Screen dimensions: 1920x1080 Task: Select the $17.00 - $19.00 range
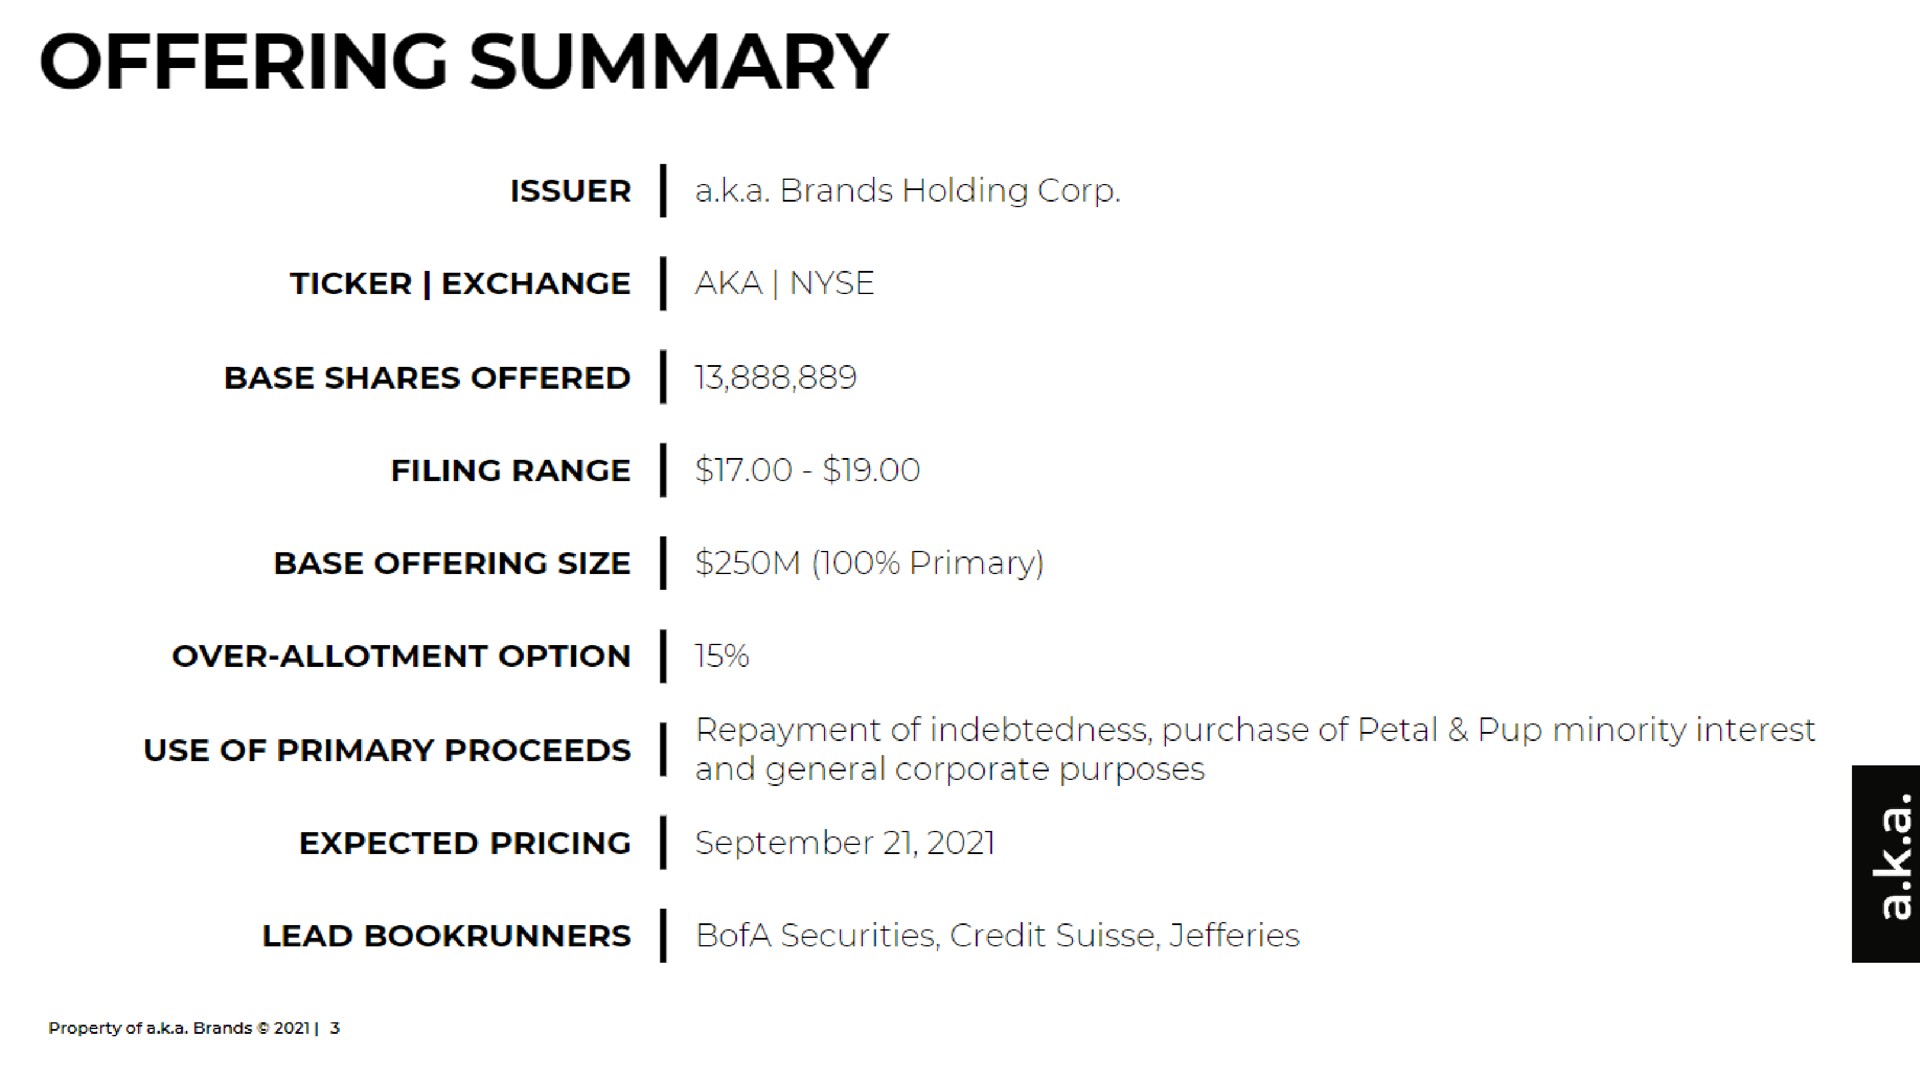point(807,470)
